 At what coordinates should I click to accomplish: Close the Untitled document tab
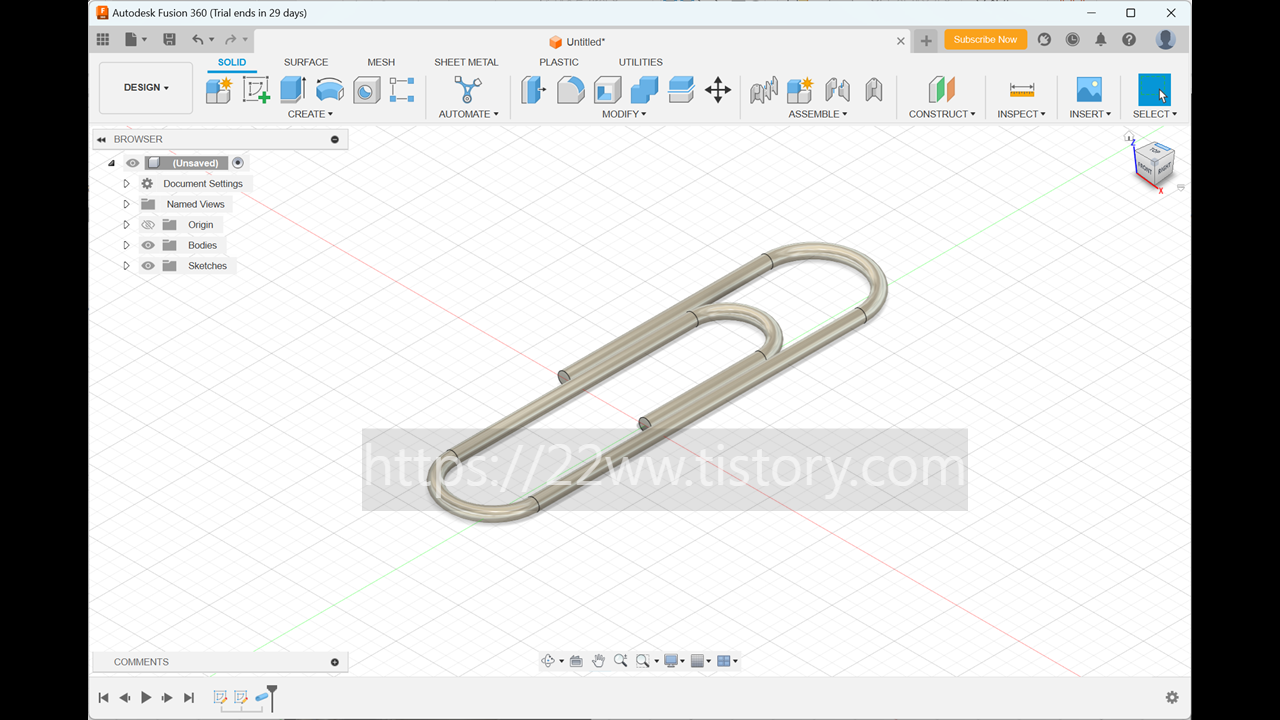pos(900,41)
